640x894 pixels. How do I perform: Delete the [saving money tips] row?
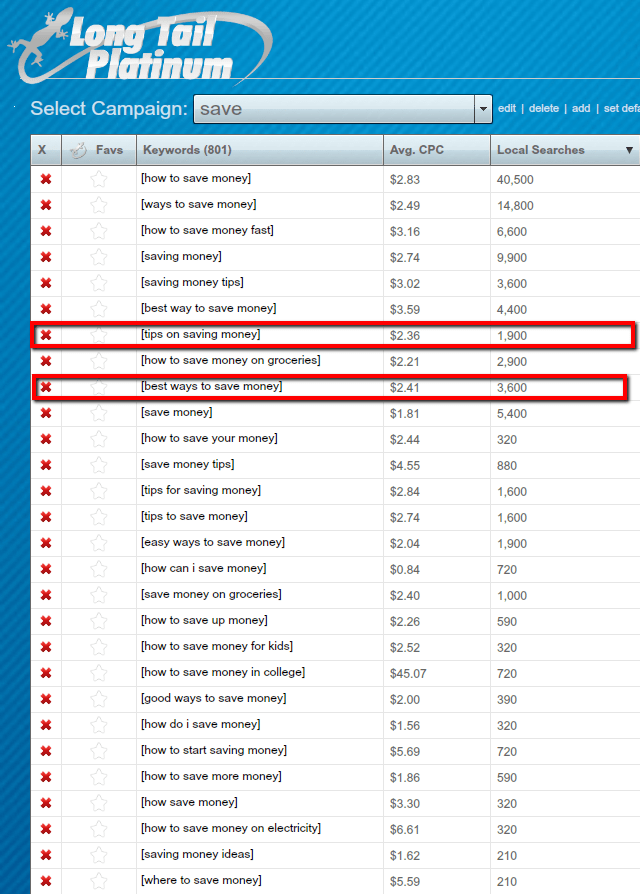46,283
